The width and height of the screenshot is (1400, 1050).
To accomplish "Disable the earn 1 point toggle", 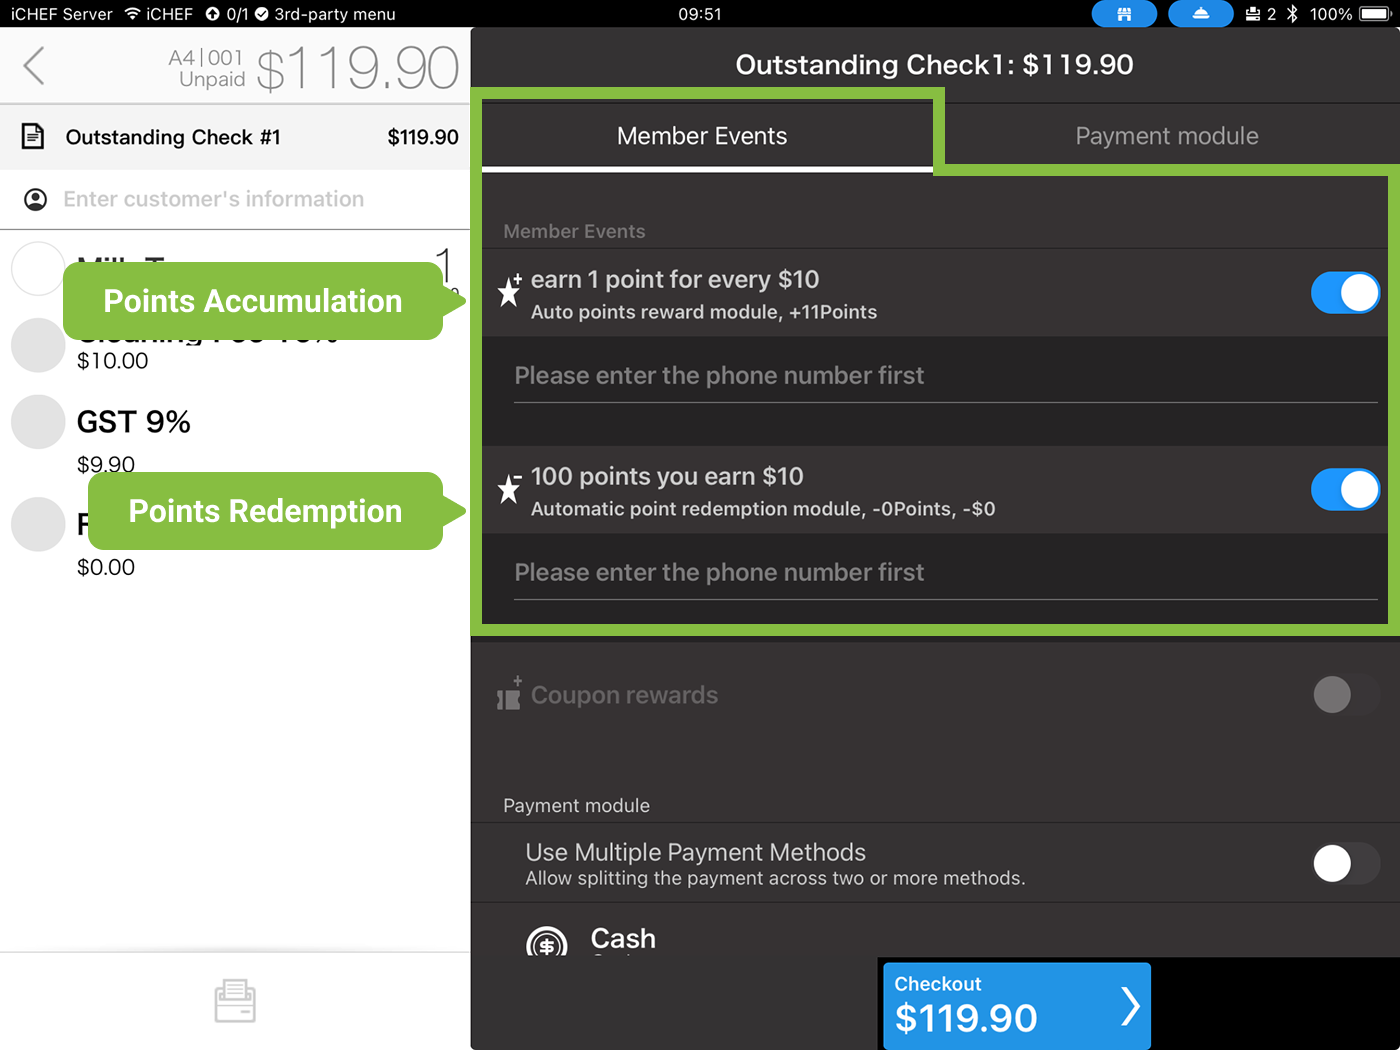I will coord(1344,293).
